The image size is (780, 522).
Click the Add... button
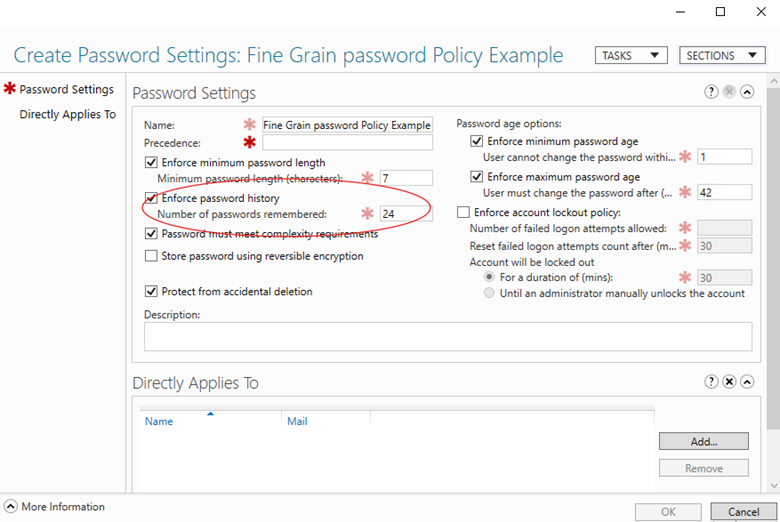(x=703, y=441)
